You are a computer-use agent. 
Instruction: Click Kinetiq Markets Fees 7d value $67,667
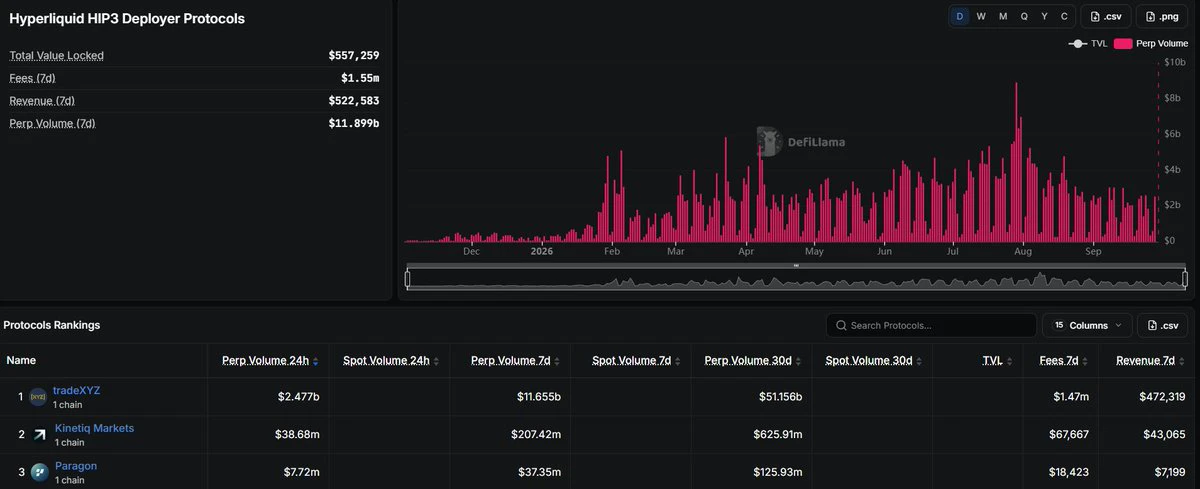(1068, 435)
